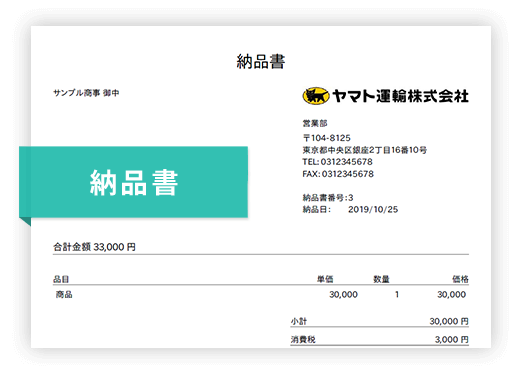Viewport: 512px width, 377px height.
Task: Select delivery note number 納品書番号:3
Action: point(328,198)
